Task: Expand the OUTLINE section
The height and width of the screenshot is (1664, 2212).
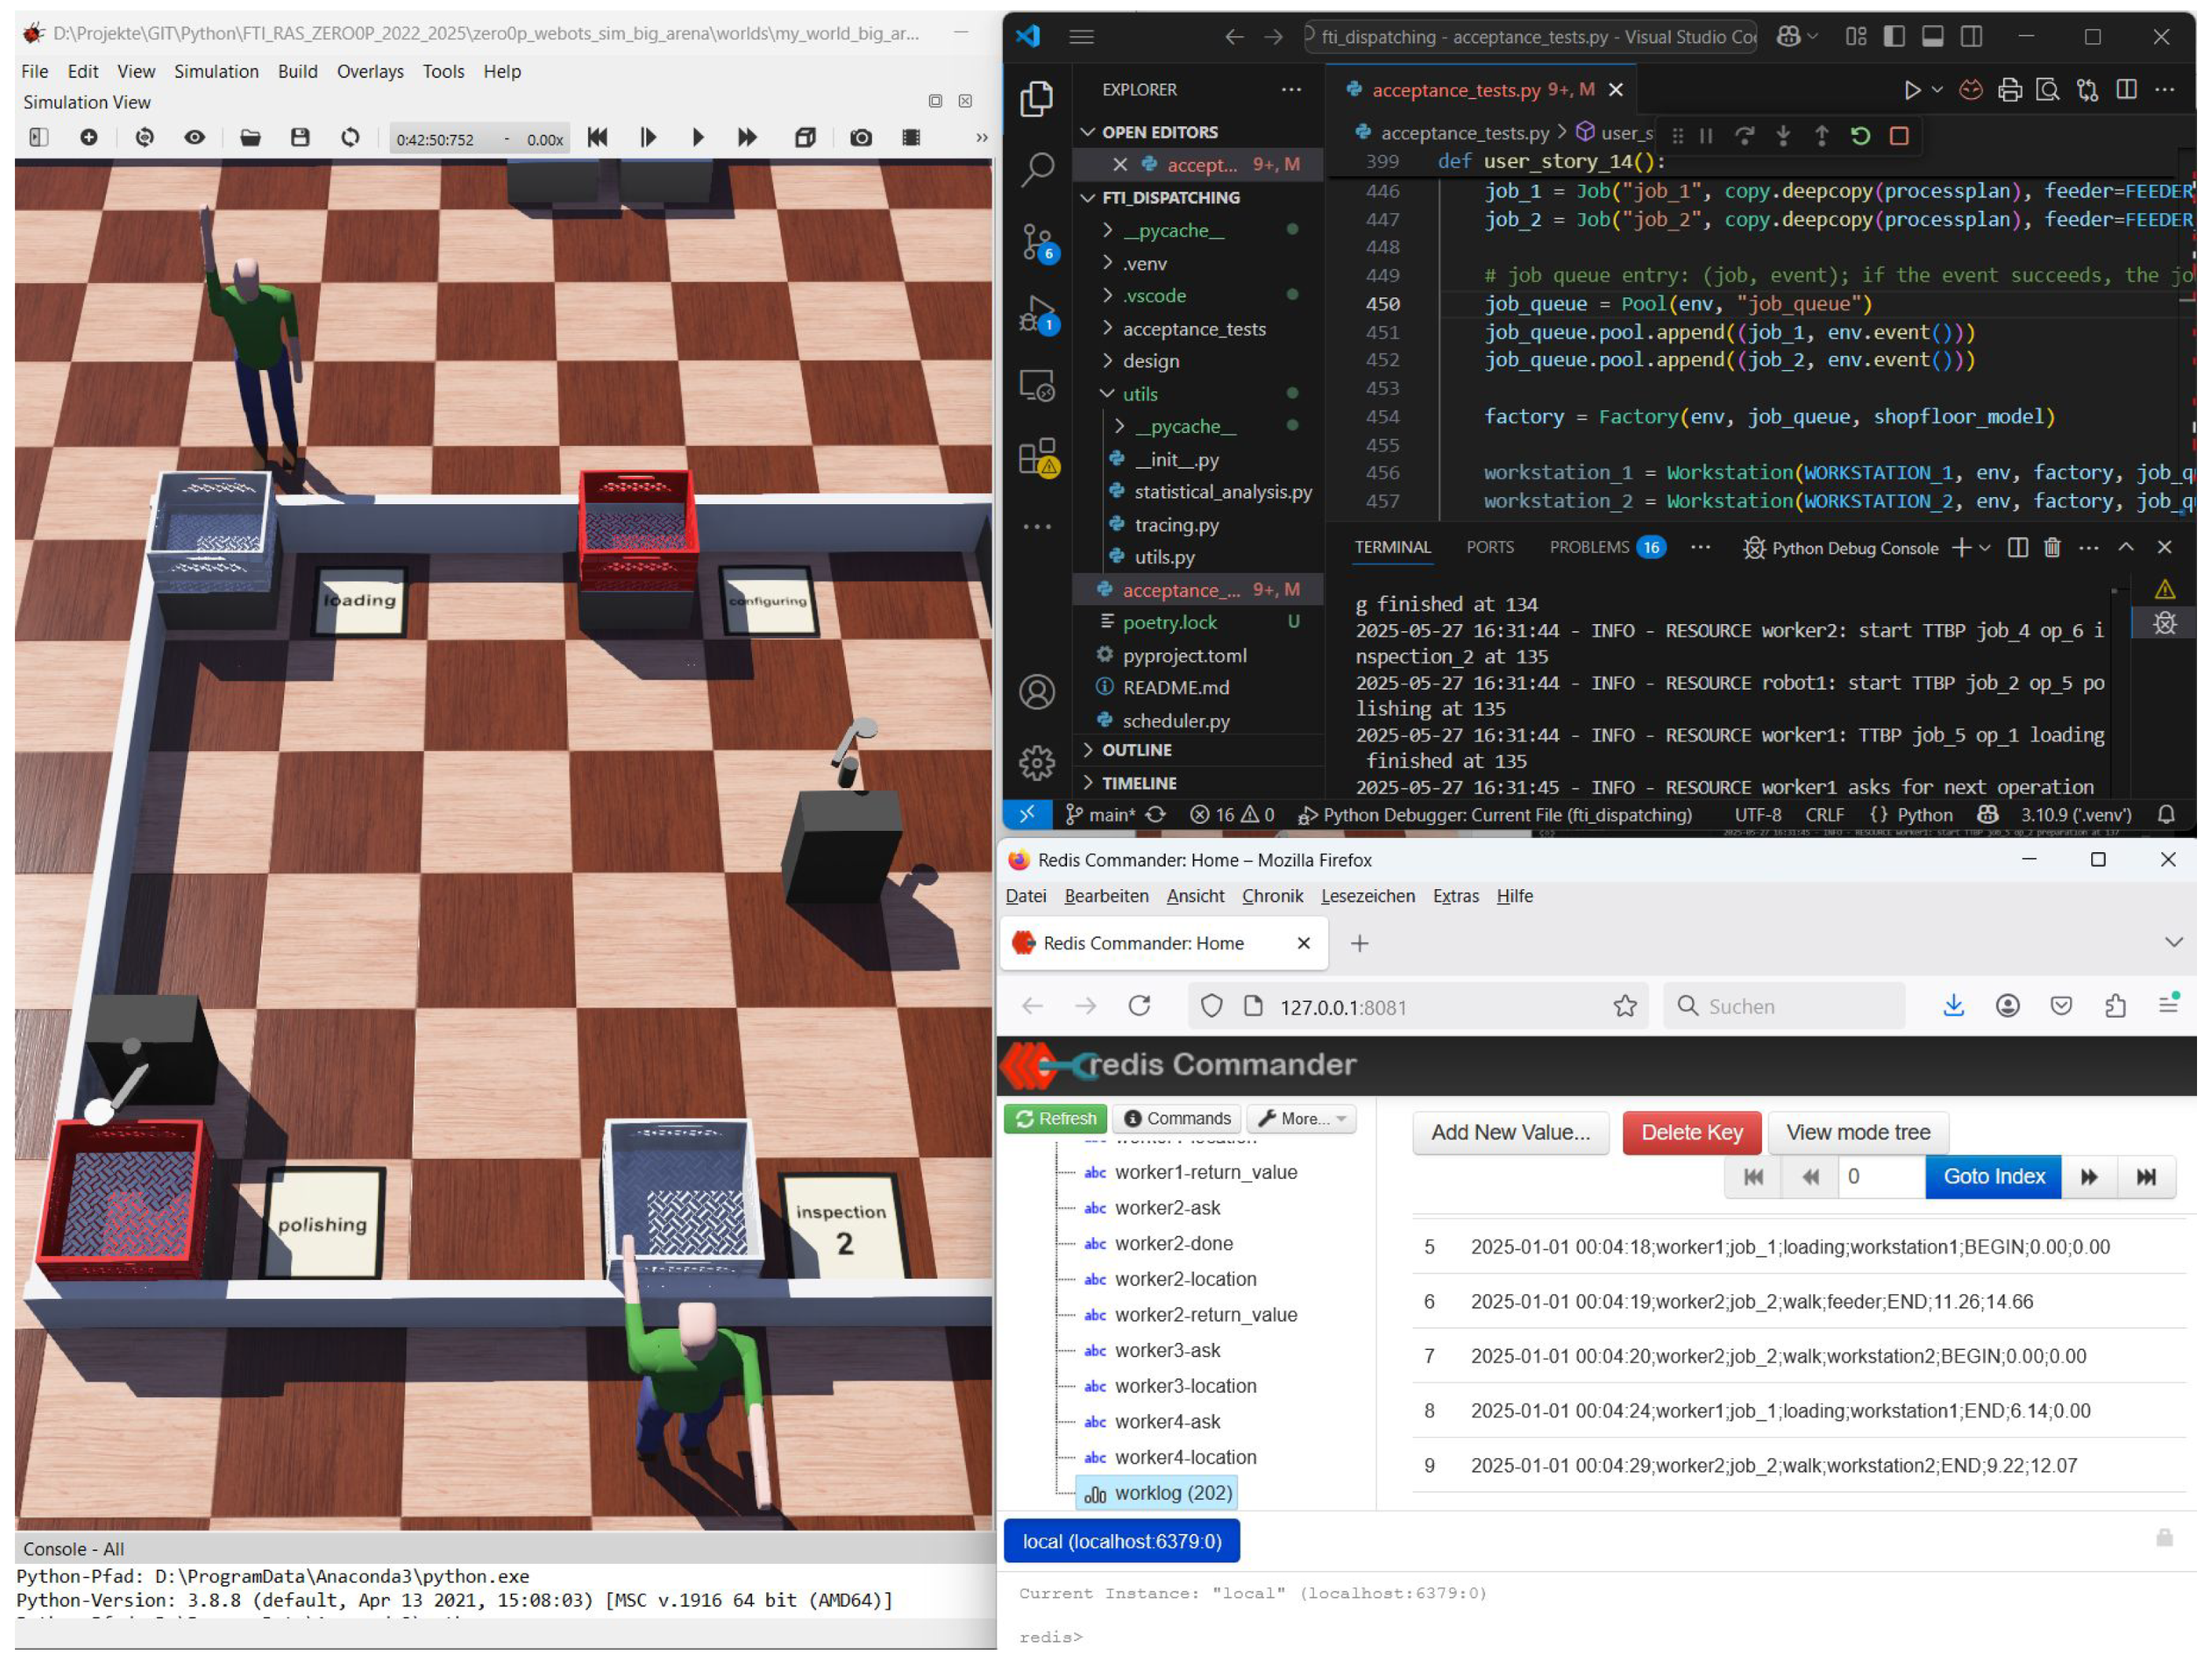Action: pyautogui.click(x=1136, y=751)
